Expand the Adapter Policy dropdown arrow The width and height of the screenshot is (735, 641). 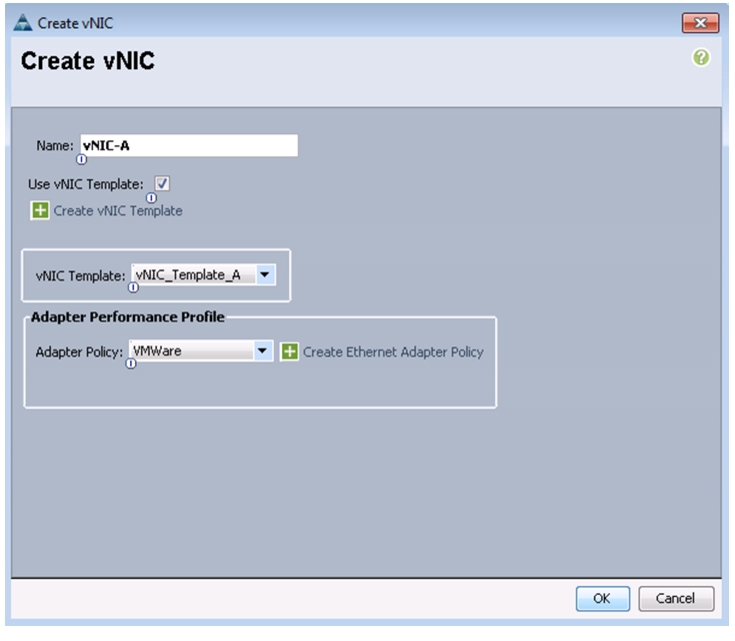pyautogui.click(x=262, y=350)
